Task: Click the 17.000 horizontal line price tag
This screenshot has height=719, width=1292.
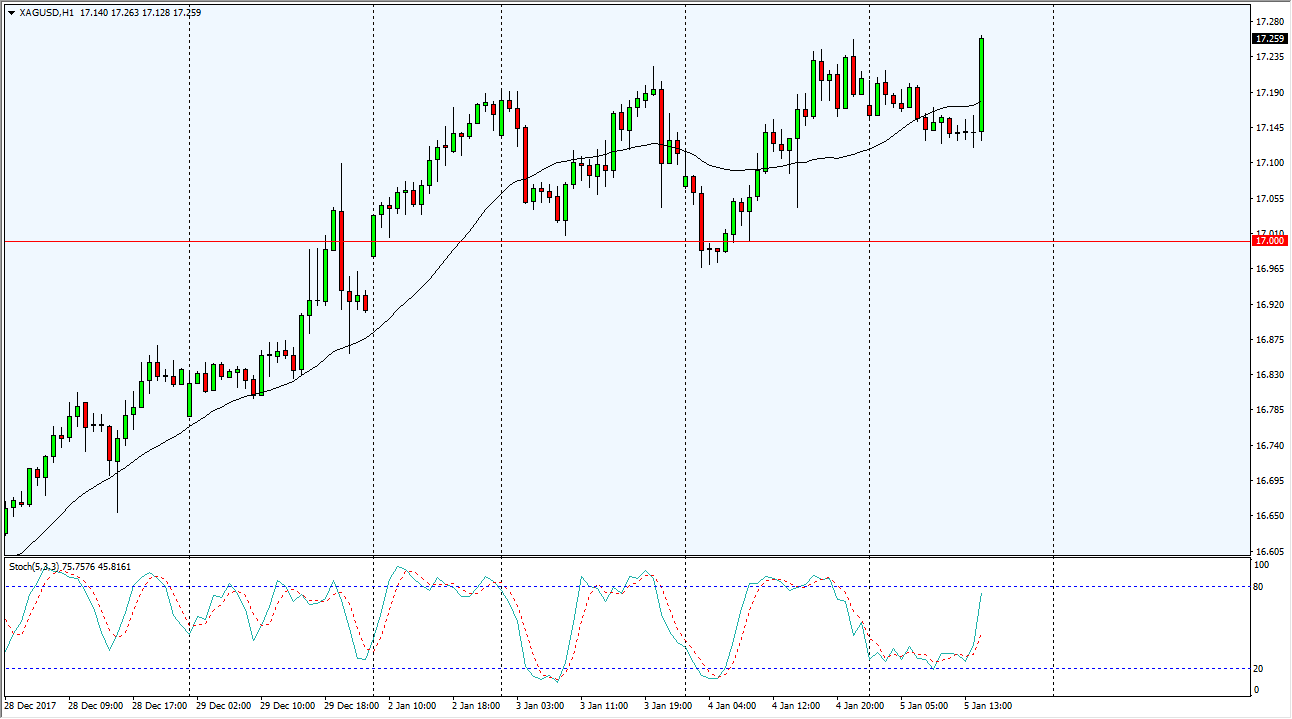Action: point(1269,241)
